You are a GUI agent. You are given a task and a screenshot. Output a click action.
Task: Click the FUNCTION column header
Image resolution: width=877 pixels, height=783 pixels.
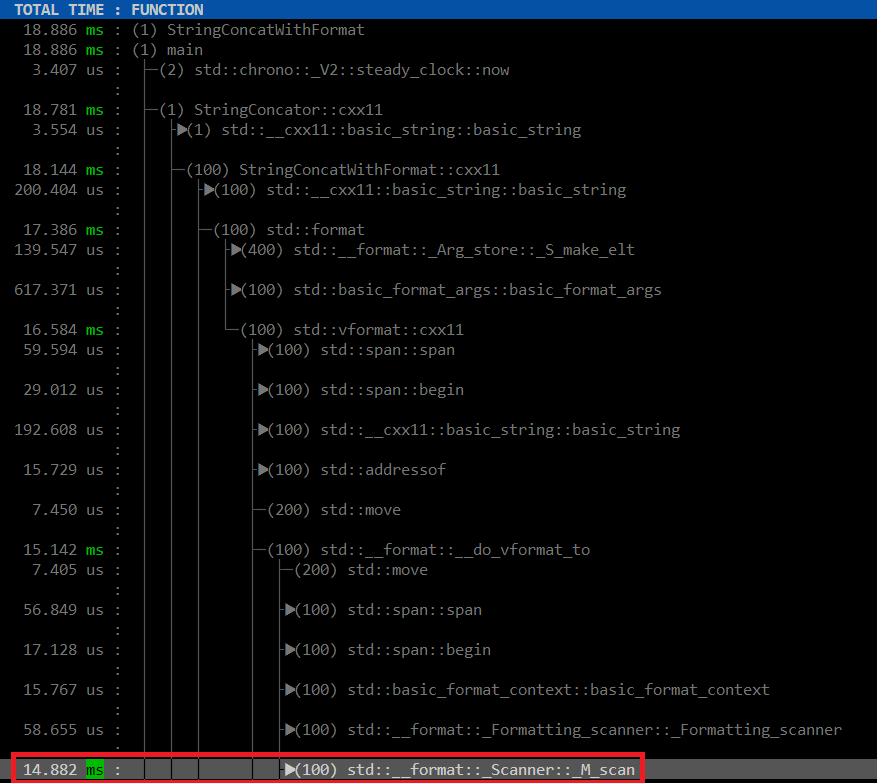(167, 9)
